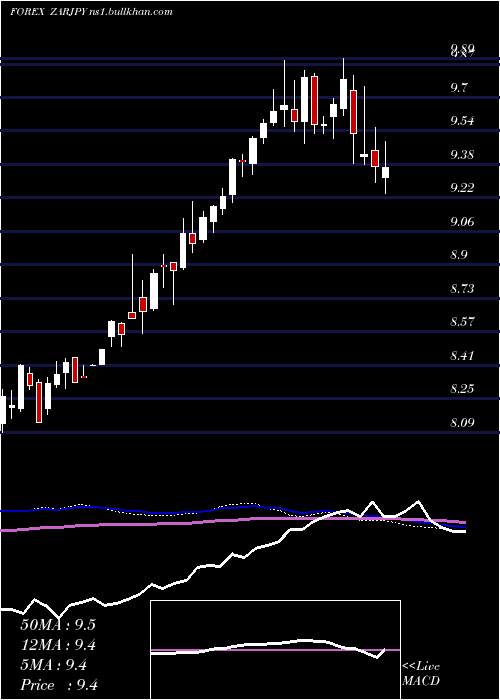Click the 12MA : 9.4 value

pyautogui.click(x=58, y=645)
